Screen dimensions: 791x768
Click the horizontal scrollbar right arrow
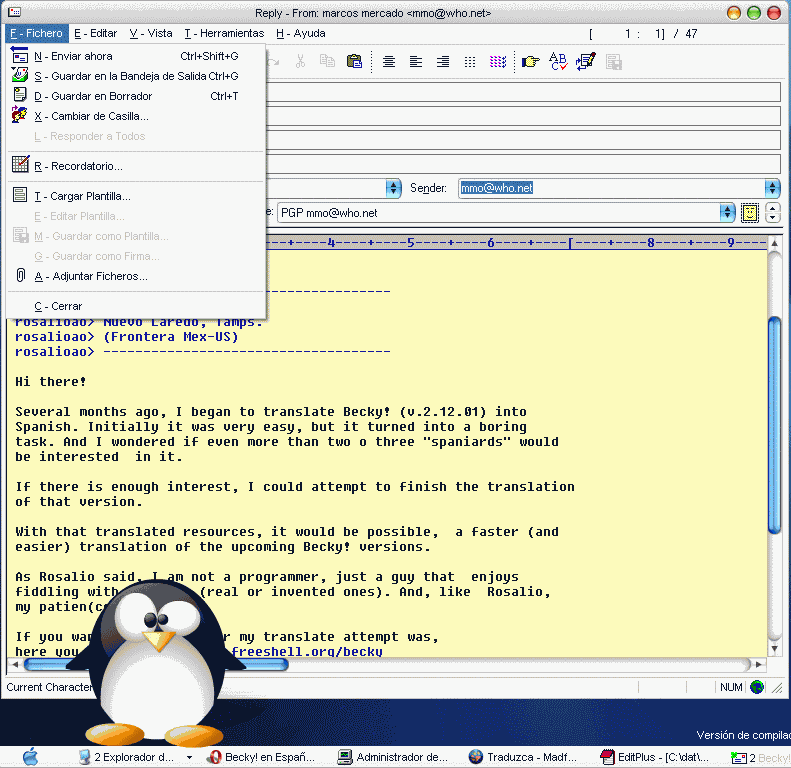click(x=758, y=665)
